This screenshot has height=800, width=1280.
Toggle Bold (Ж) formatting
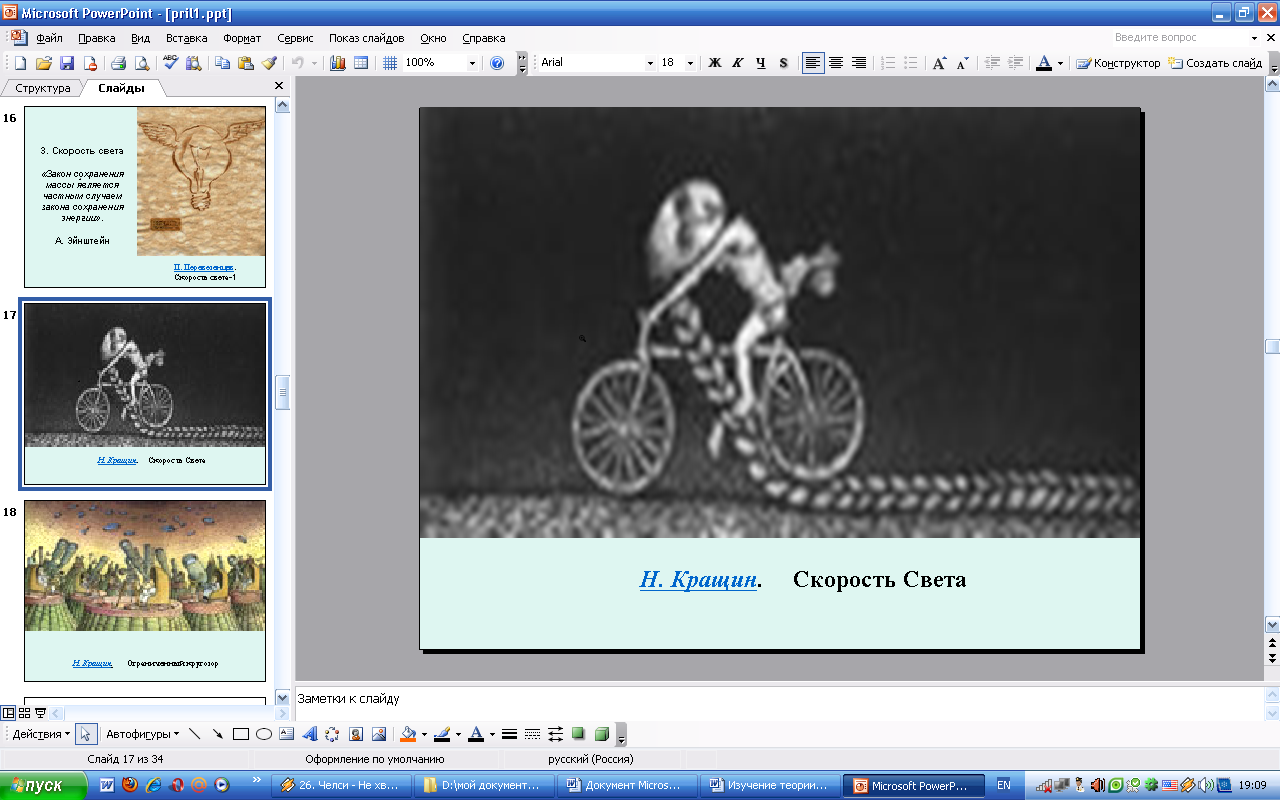click(715, 62)
